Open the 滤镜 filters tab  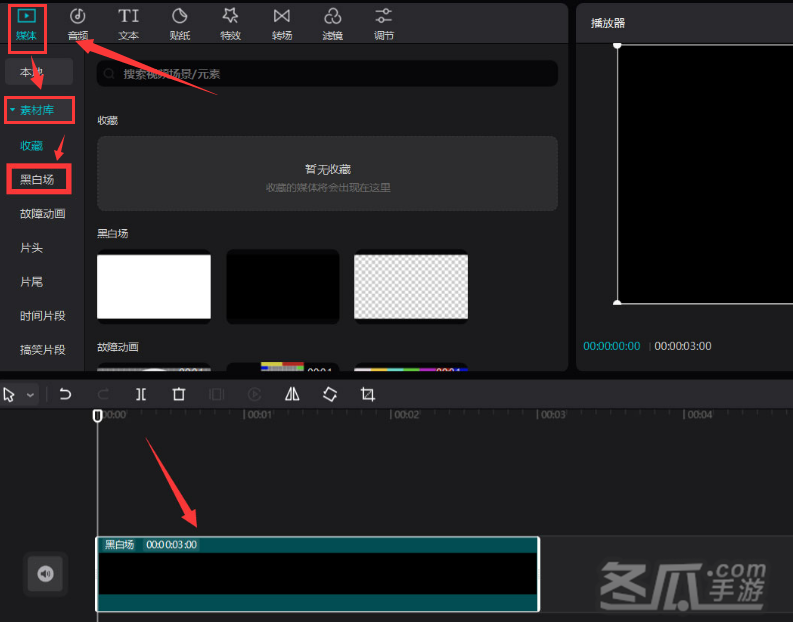click(x=333, y=24)
